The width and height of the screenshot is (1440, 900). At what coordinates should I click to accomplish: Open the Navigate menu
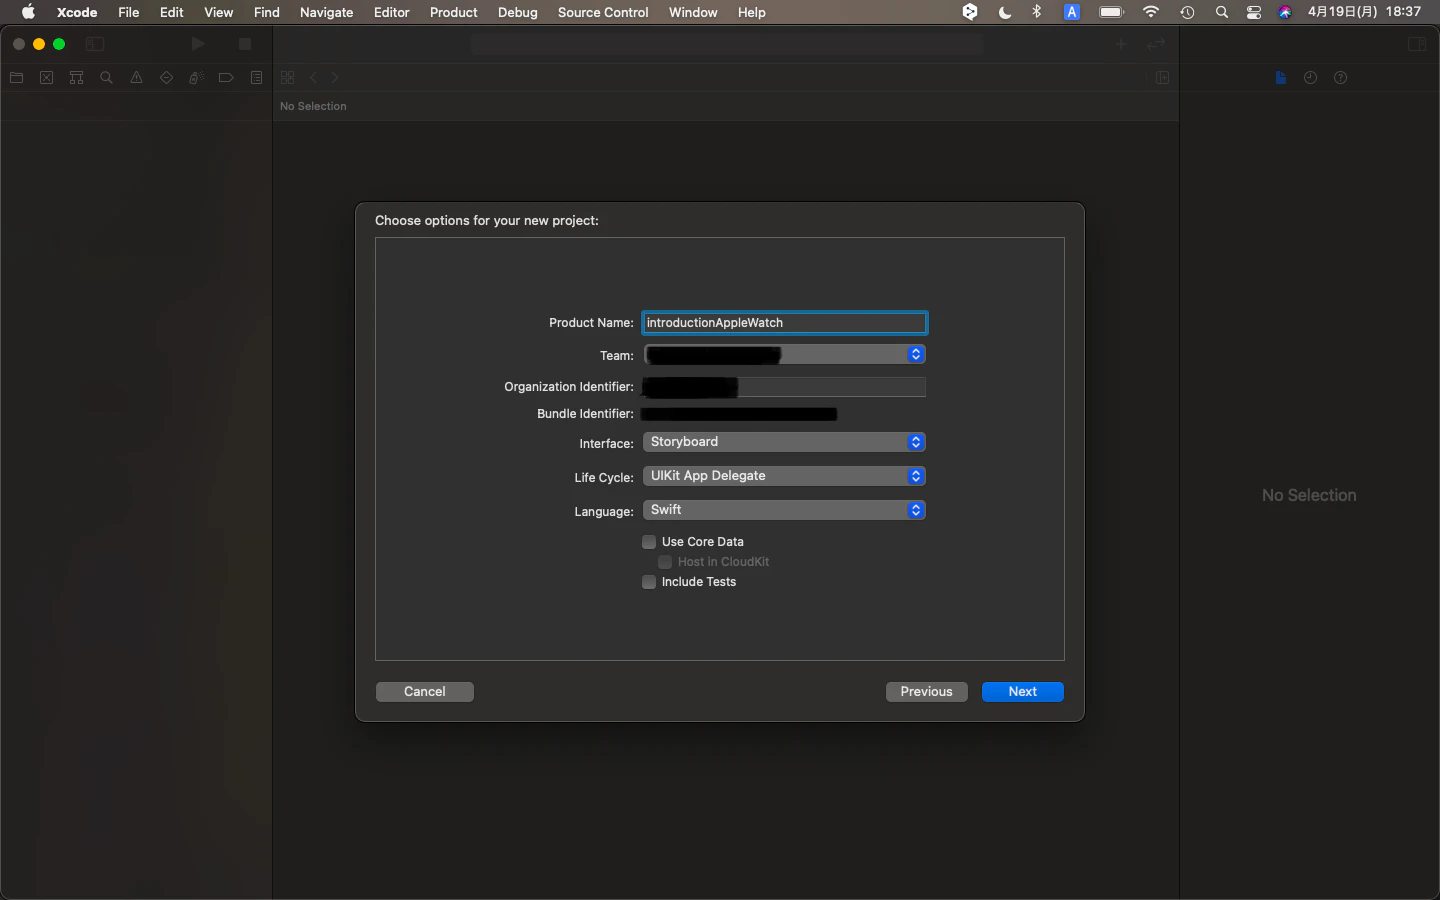click(327, 12)
